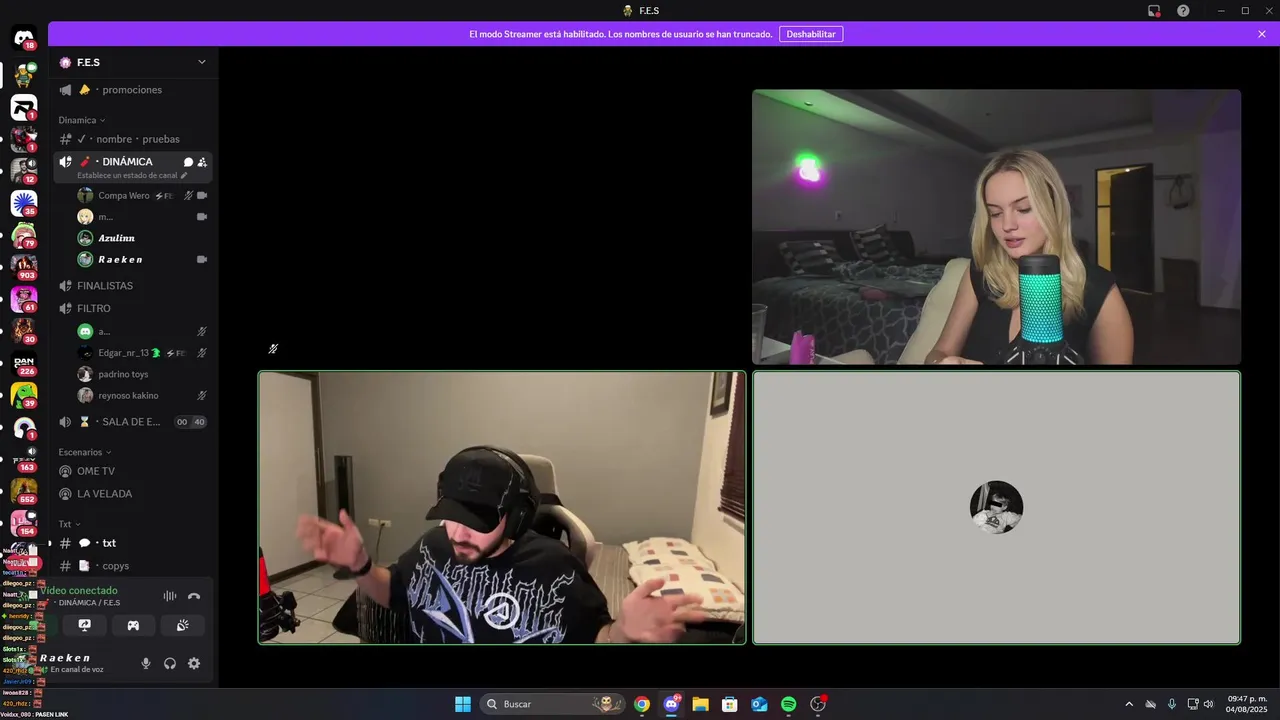
Task: Select Edgar_nr_13 in FILTRO channel
Action: (142, 353)
